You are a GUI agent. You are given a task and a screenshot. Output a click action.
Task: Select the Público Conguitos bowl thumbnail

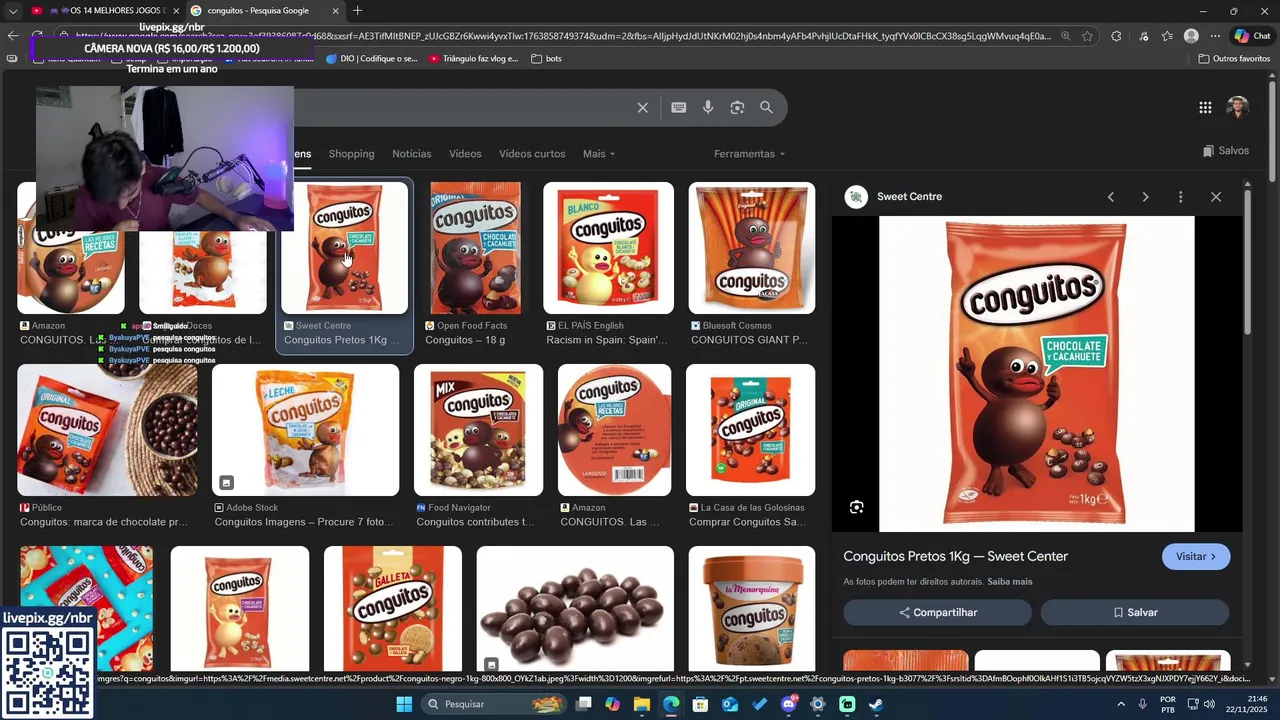click(107, 430)
